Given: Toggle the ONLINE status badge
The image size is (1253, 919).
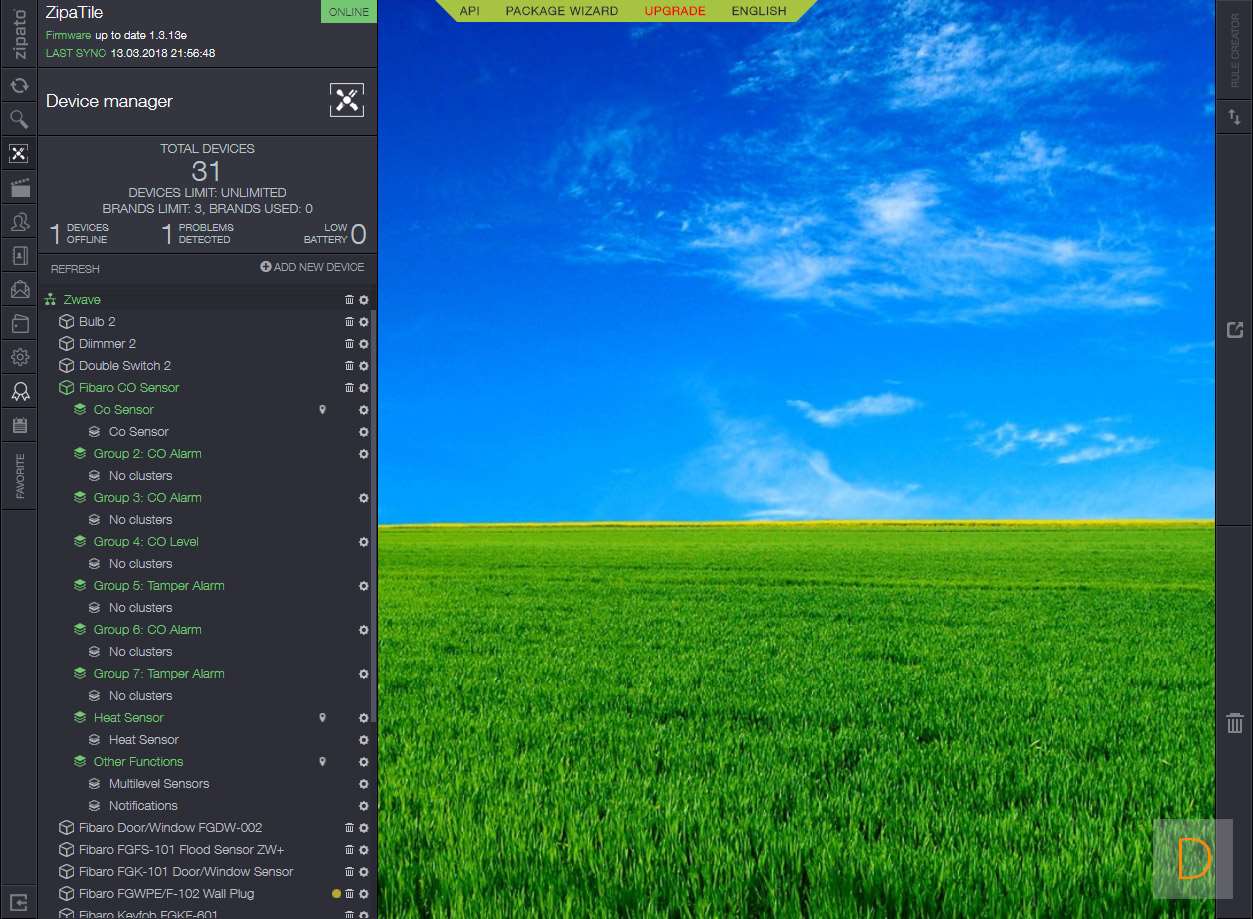Looking at the screenshot, I should point(348,12).
